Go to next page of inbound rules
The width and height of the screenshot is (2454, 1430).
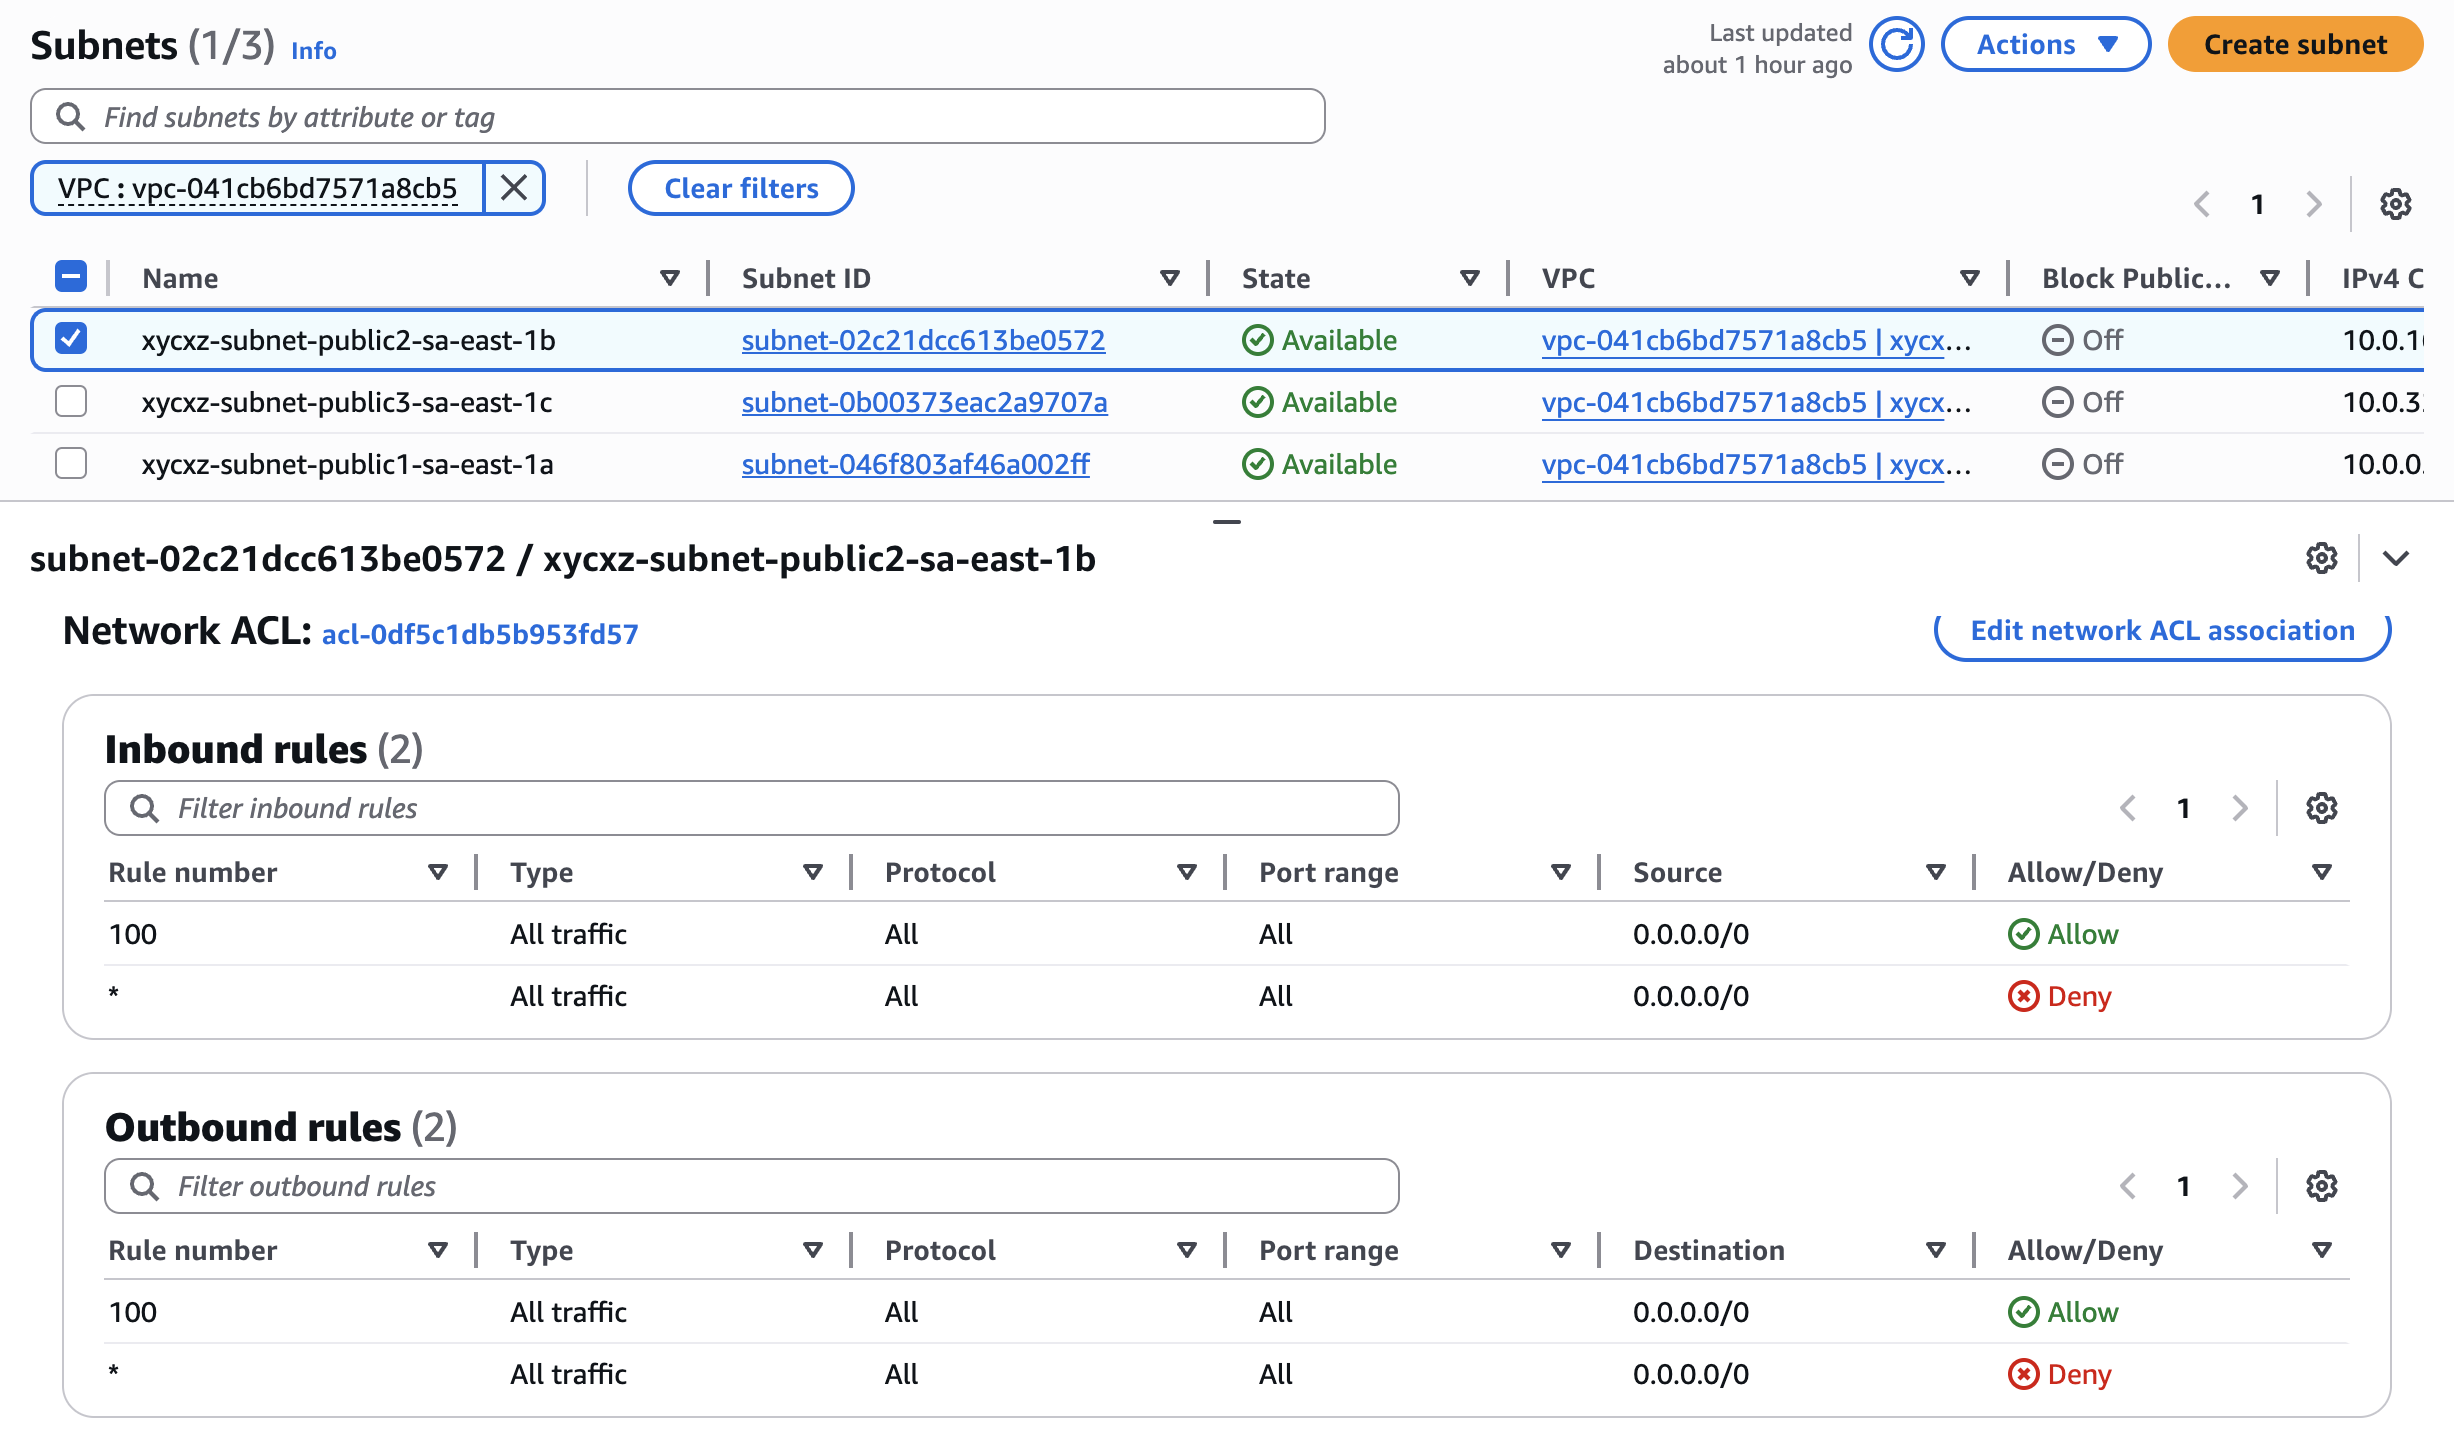[x=2240, y=808]
